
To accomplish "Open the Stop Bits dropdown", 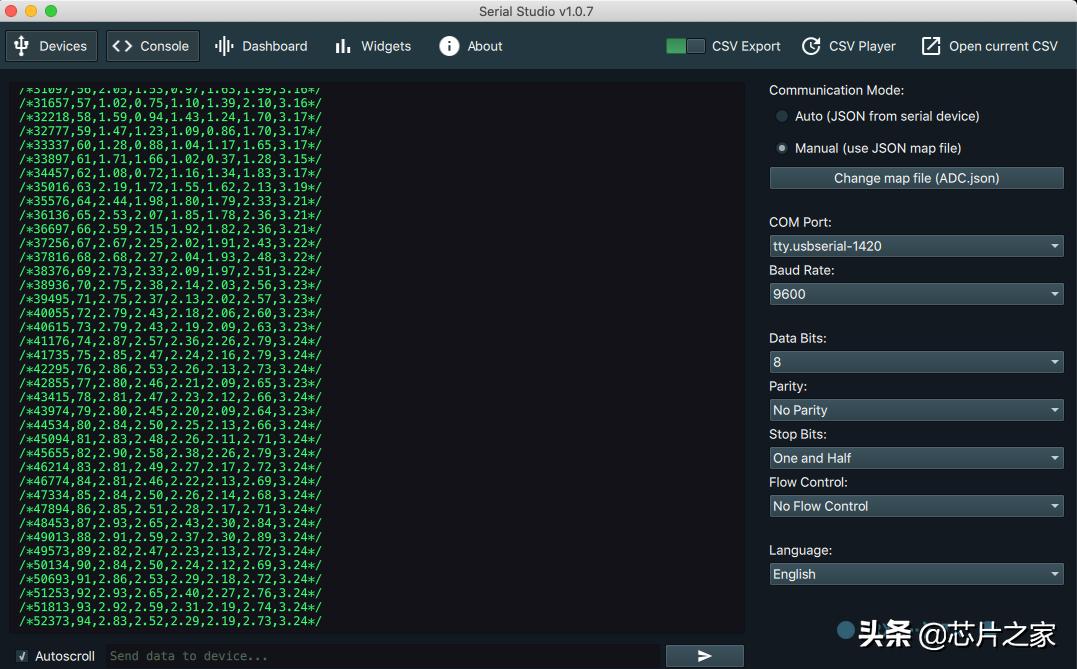I will click(916, 458).
